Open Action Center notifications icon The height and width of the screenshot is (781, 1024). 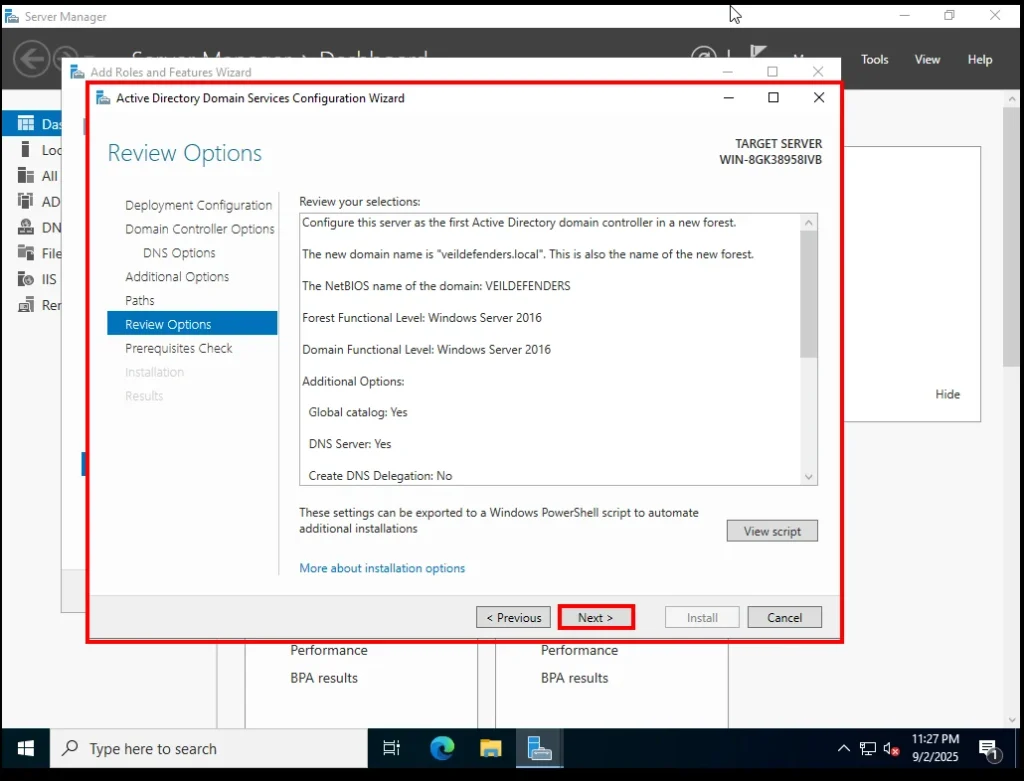click(x=989, y=750)
